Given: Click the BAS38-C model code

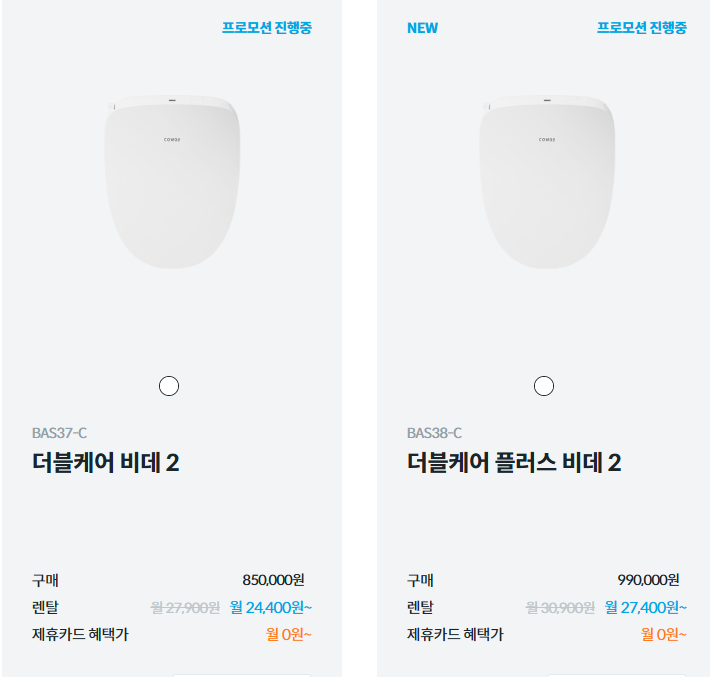Looking at the screenshot, I should pos(434,433).
